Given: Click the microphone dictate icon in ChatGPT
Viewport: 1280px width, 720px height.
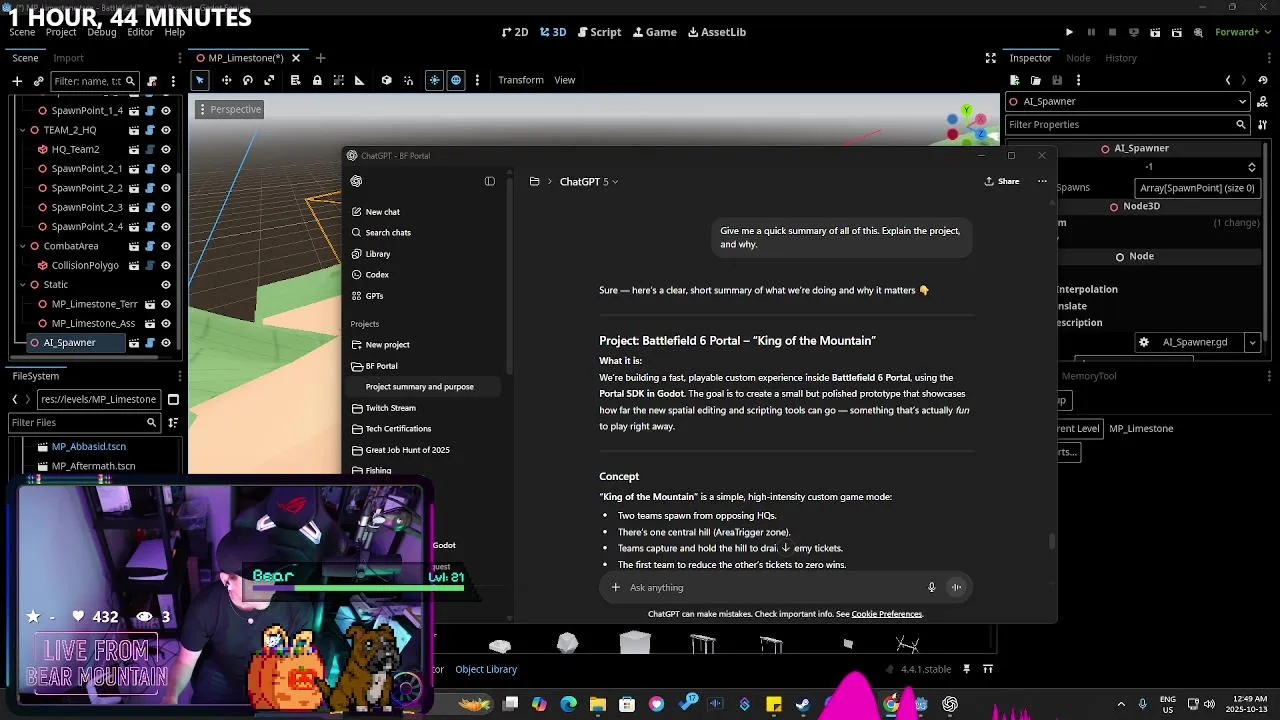Looking at the screenshot, I should click(x=931, y=588).
